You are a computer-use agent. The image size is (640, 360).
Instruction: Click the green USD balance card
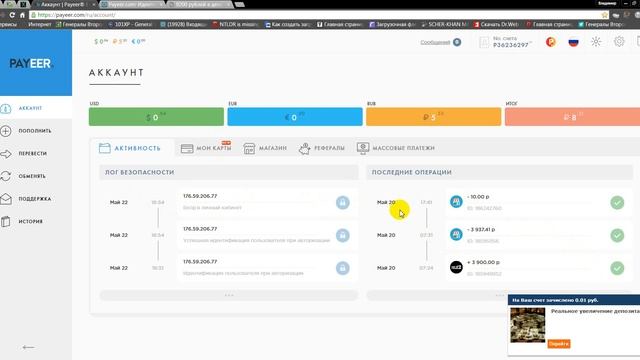156,117
